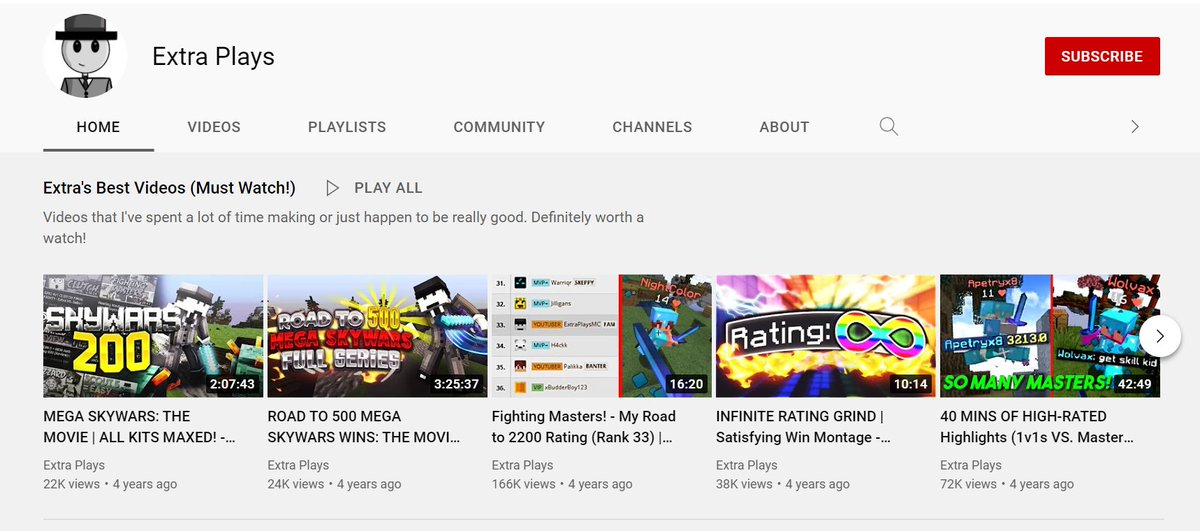Go to the COMMUNITY tab
1200x531 pixels.
tap(499, 127)
